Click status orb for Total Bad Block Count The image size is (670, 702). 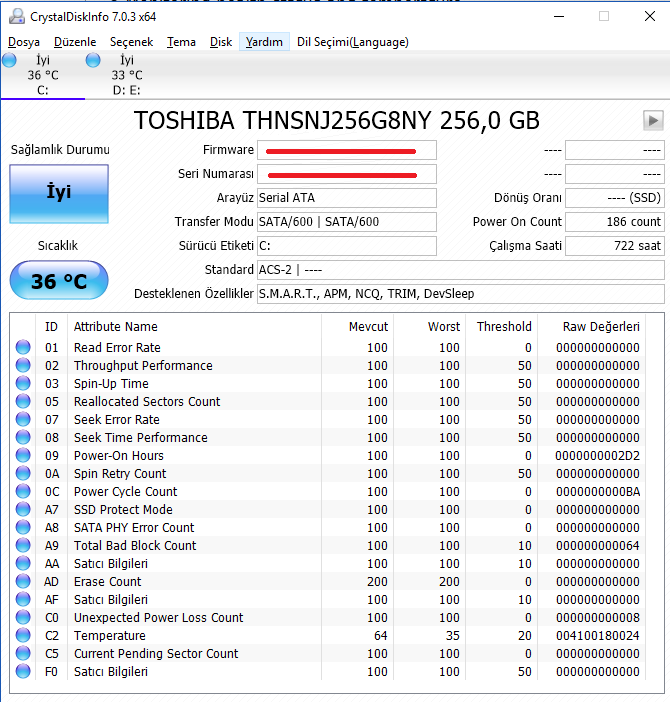(x=23, y=545)
